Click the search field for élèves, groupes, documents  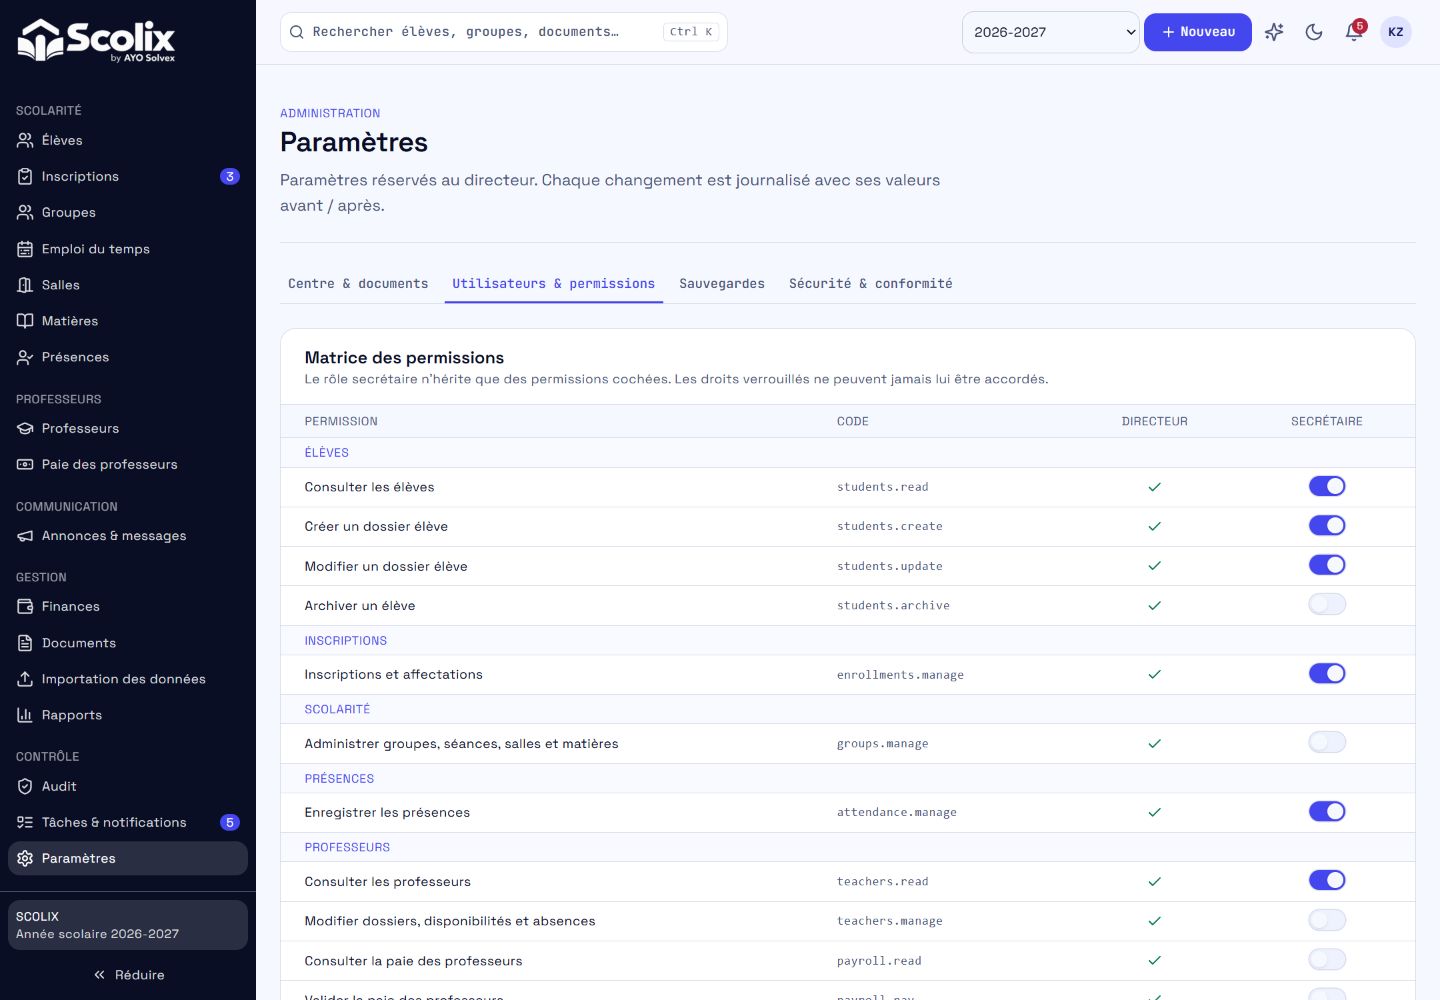[x=504, y=32]
